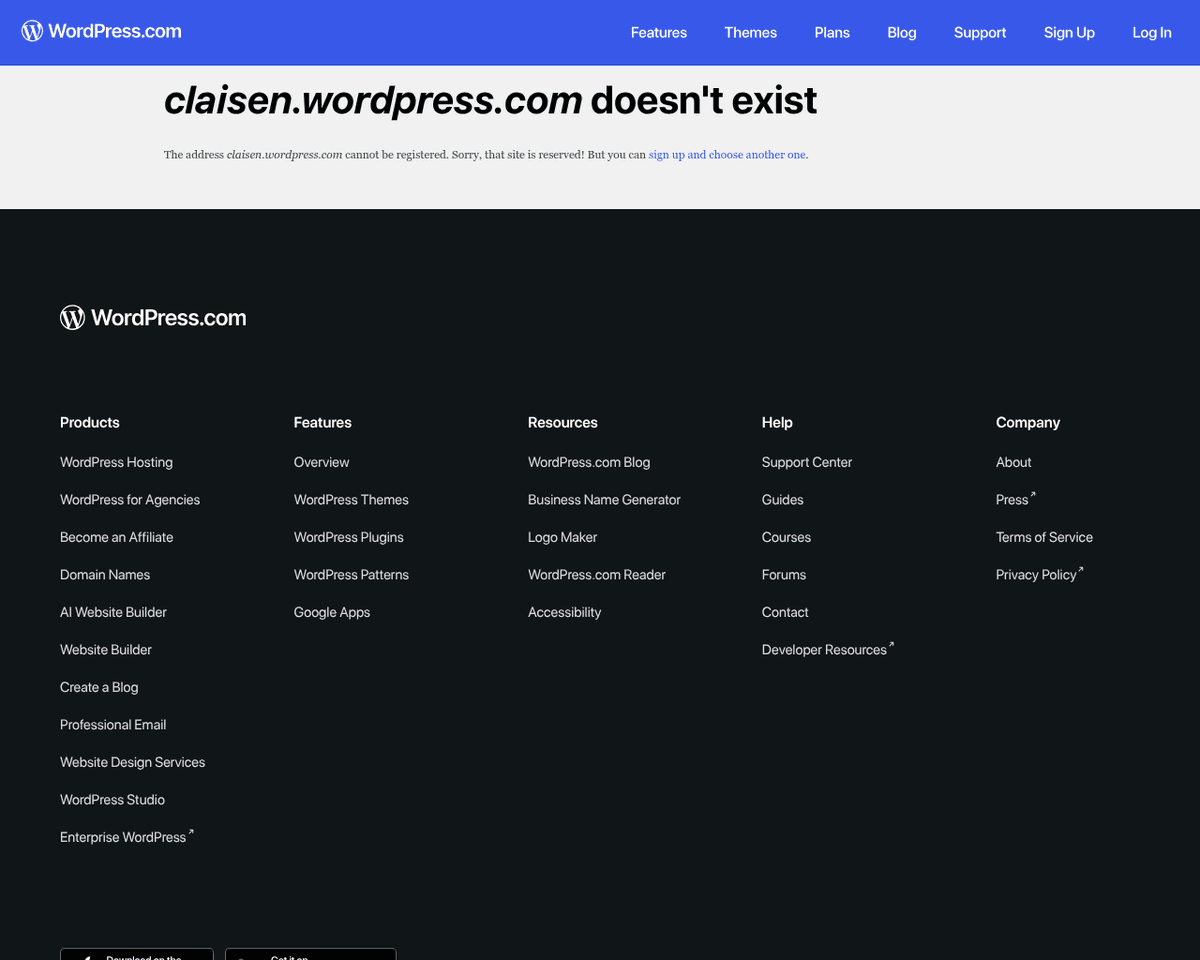
Task: Click the Log In header link
Action: [1151, 33]
